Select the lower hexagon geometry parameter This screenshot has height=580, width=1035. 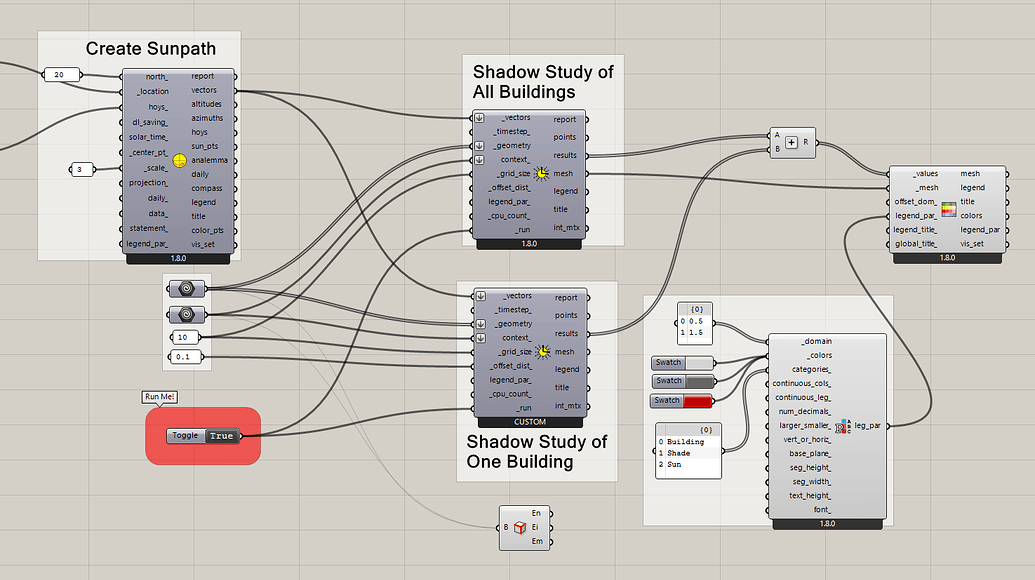(186, 314)
